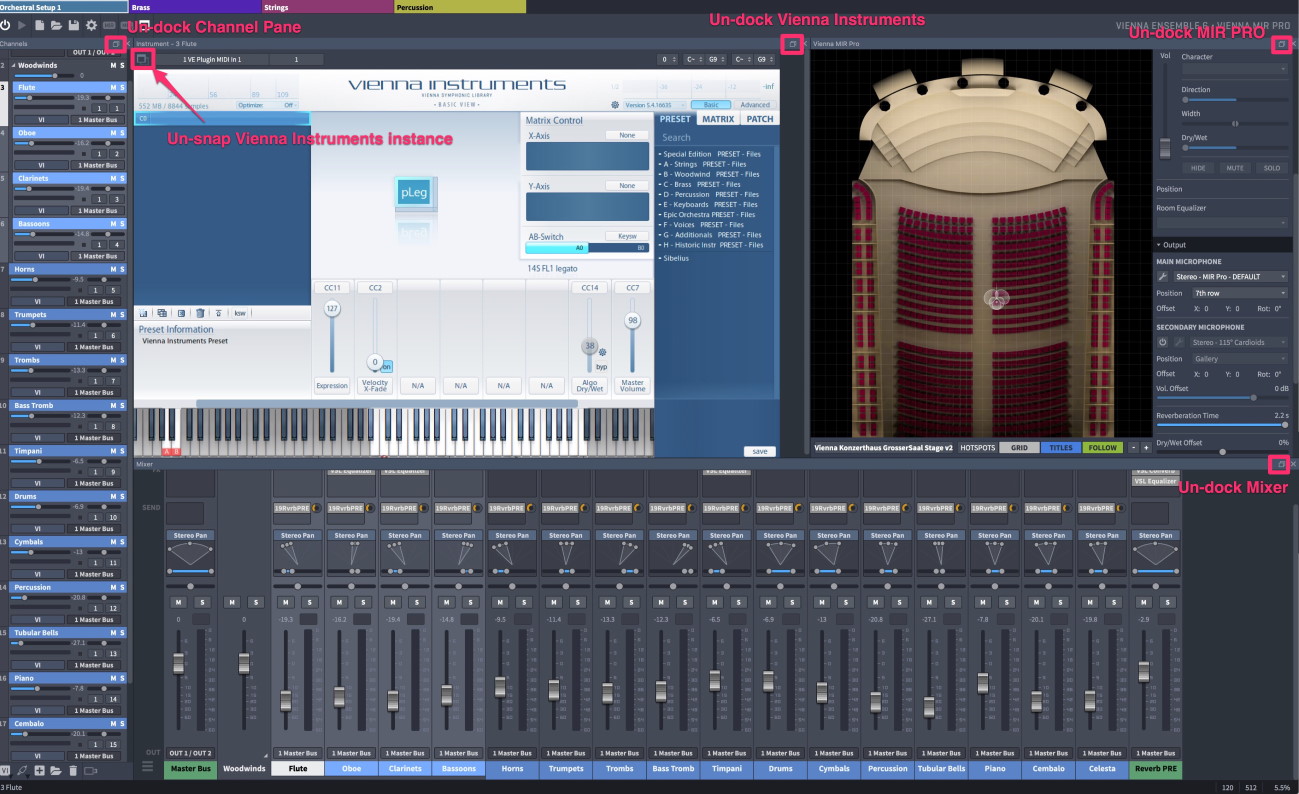Switch to Advanced view in Vienna Instruments
This screenshot has width=1299, height=794.
pyautogui.click(x=755, y=104)
